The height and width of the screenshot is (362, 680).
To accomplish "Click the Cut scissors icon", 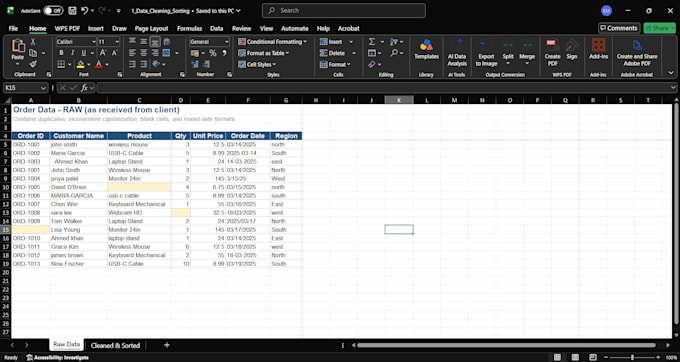I will coord(33,42).
